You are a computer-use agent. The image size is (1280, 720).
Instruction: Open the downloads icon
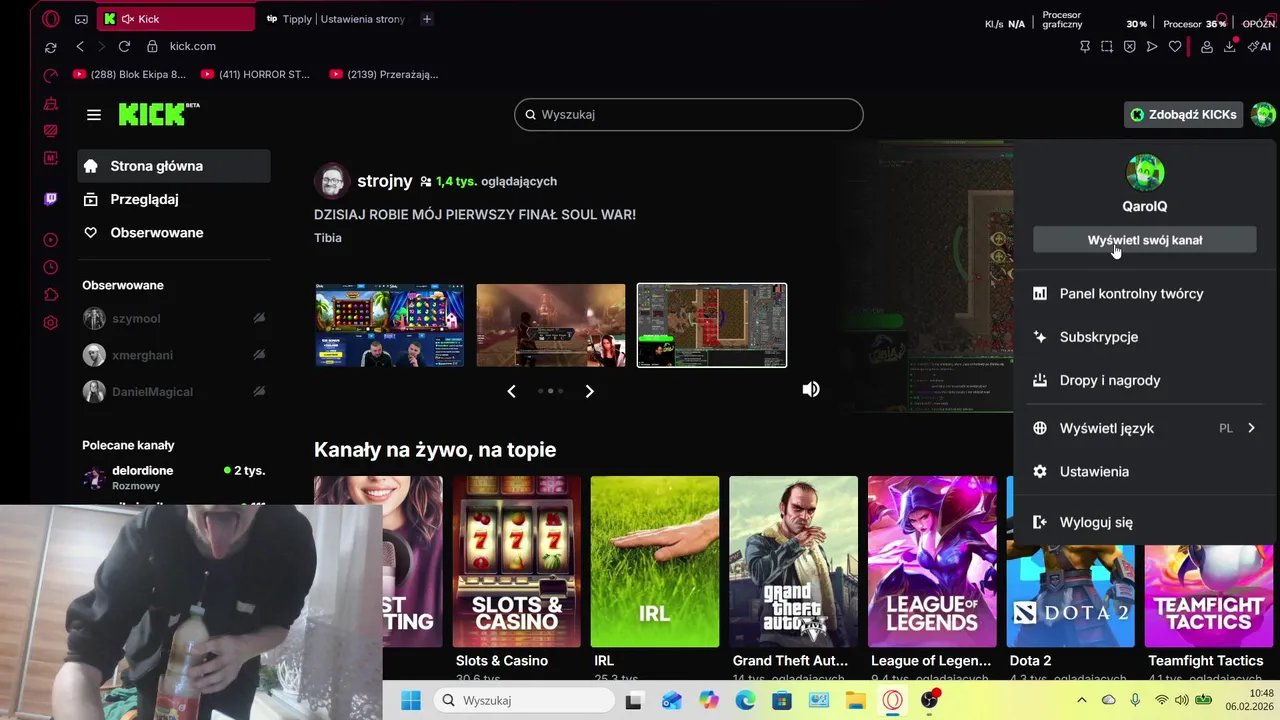tap(1230, 46)
